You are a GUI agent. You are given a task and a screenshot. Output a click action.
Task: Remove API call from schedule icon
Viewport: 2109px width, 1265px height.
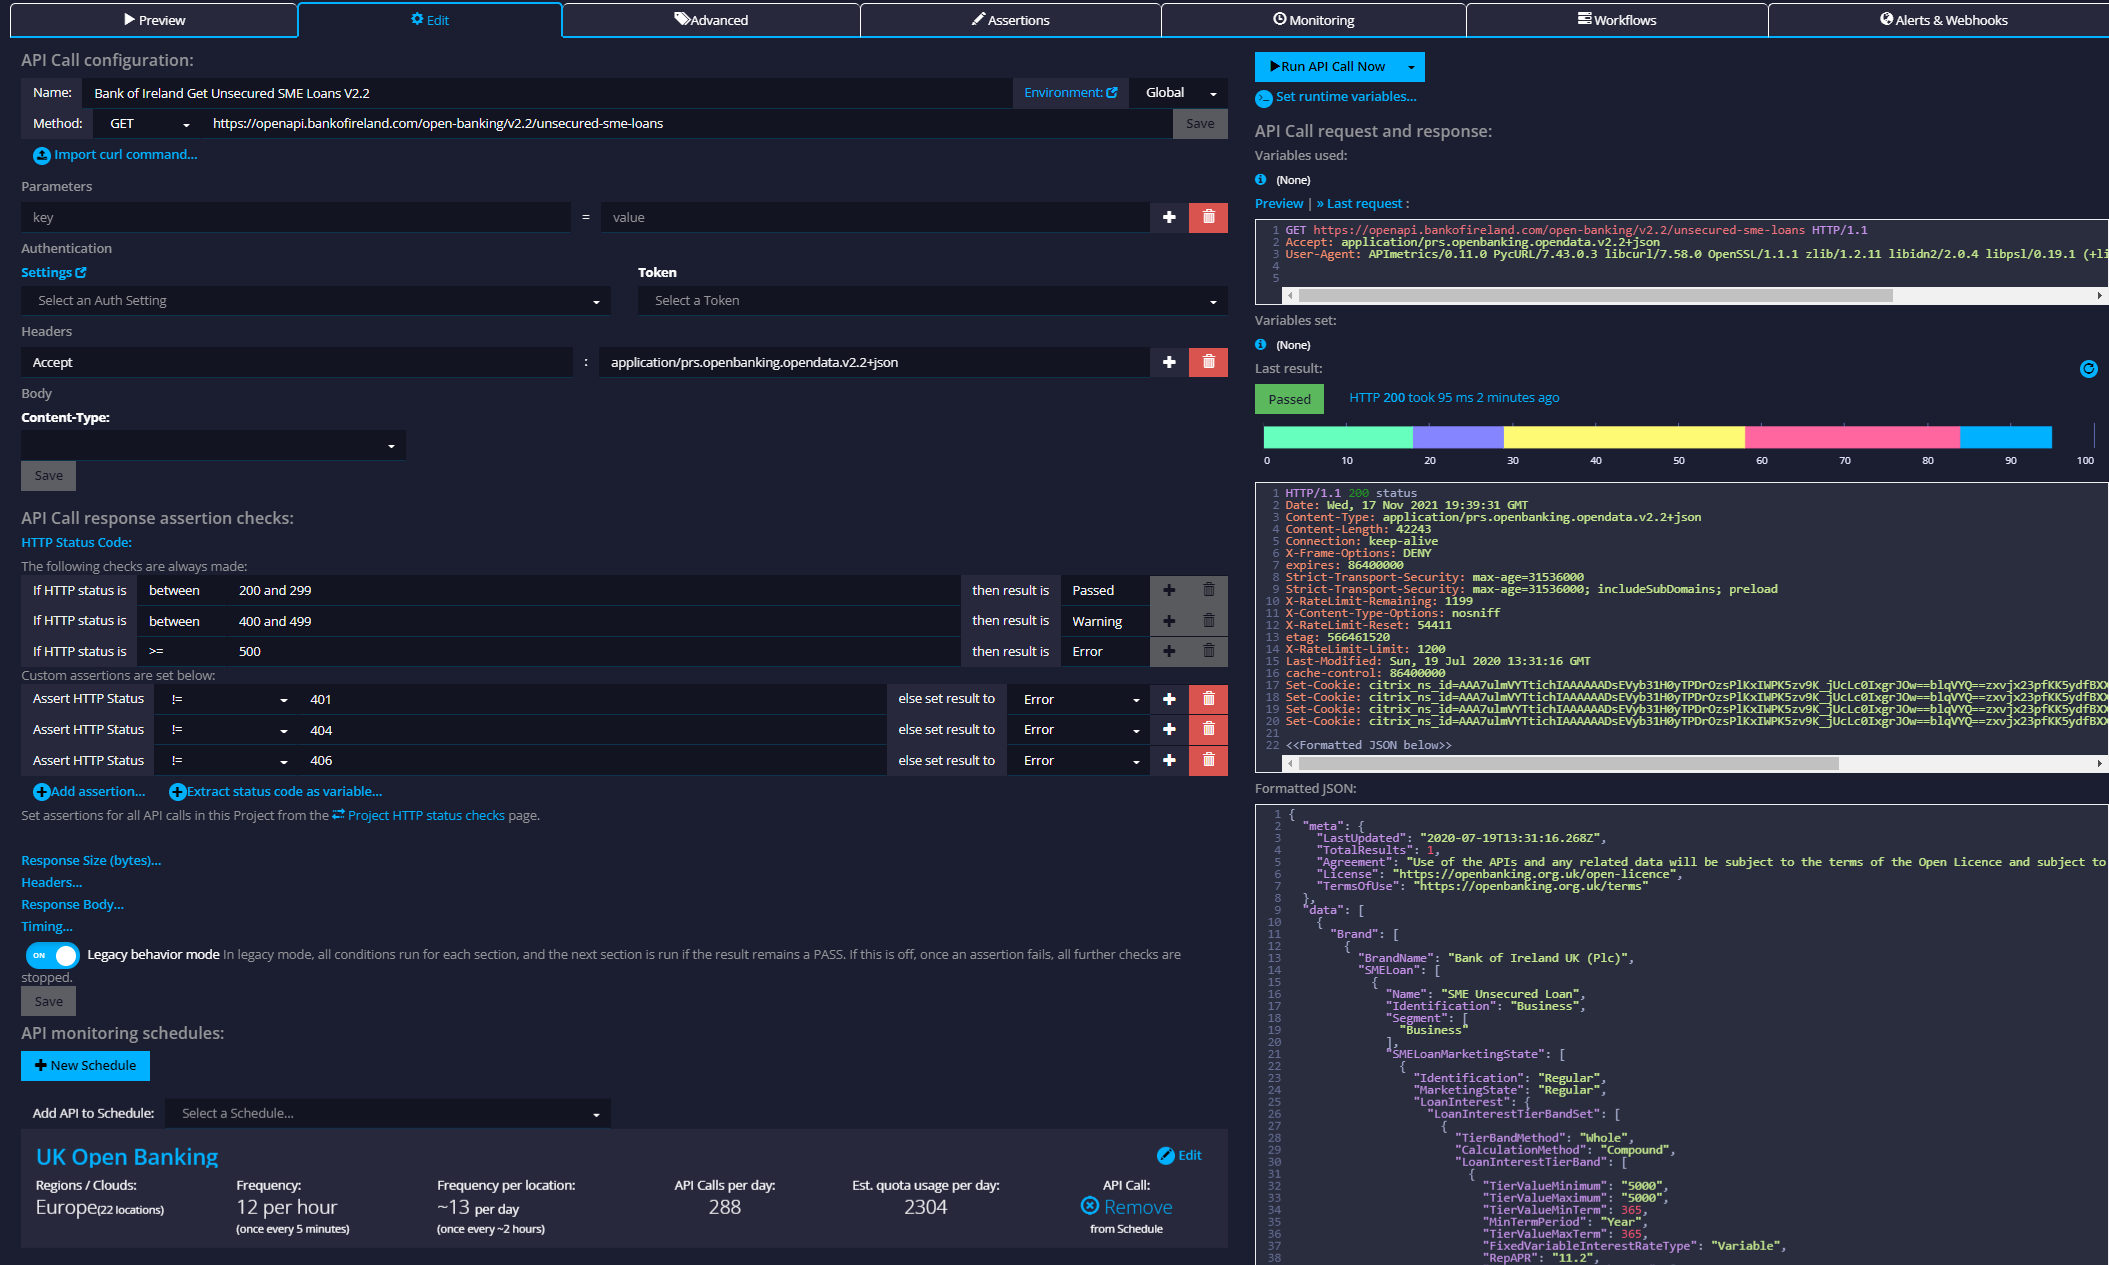pyautogui.click(x=1090, y=1206)
